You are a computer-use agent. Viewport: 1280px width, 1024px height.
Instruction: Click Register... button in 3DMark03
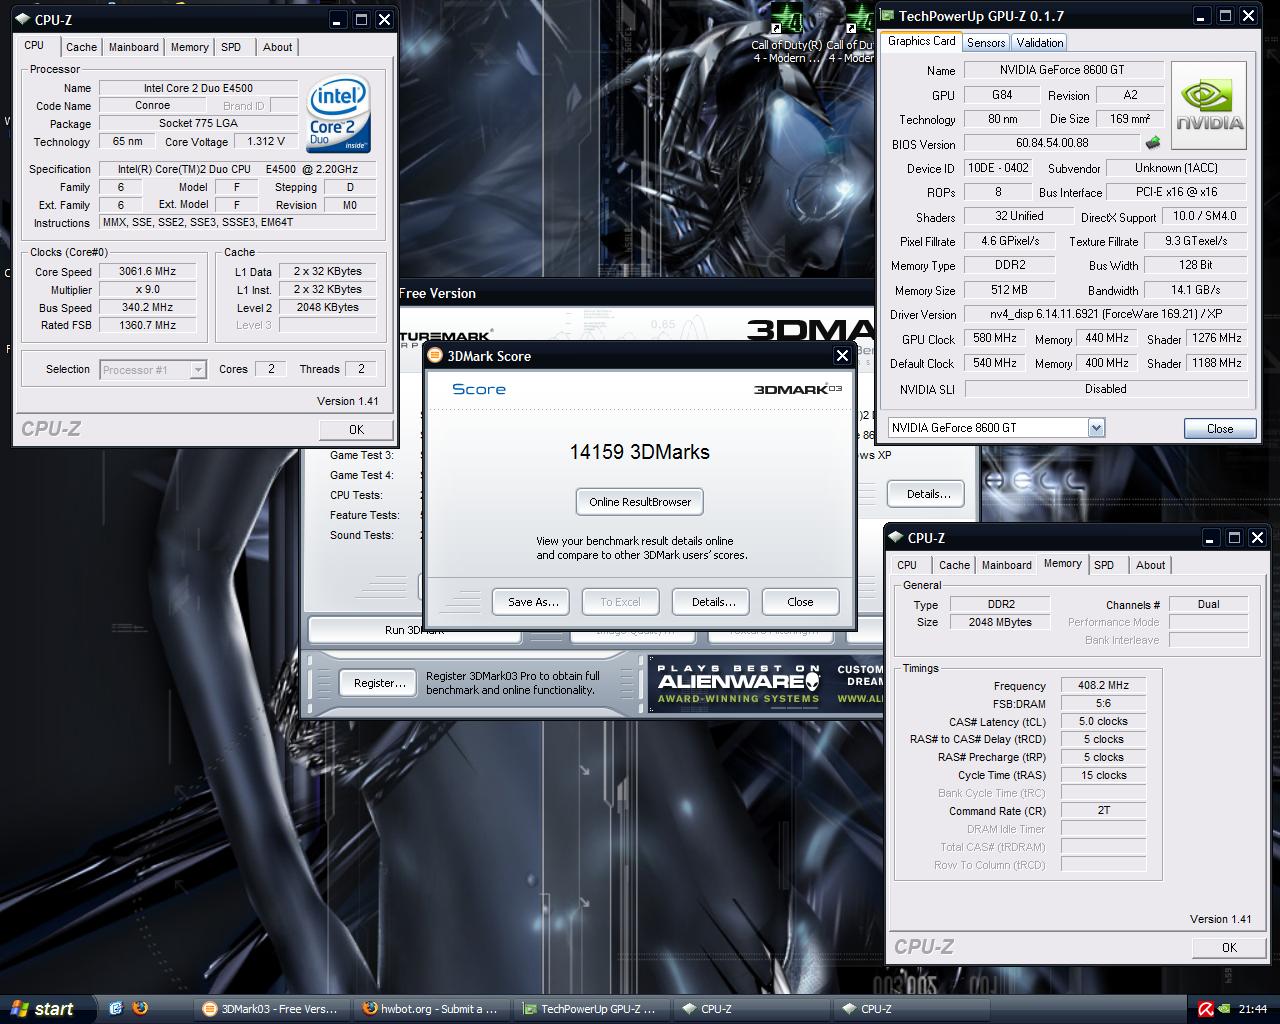coord(380,683)
